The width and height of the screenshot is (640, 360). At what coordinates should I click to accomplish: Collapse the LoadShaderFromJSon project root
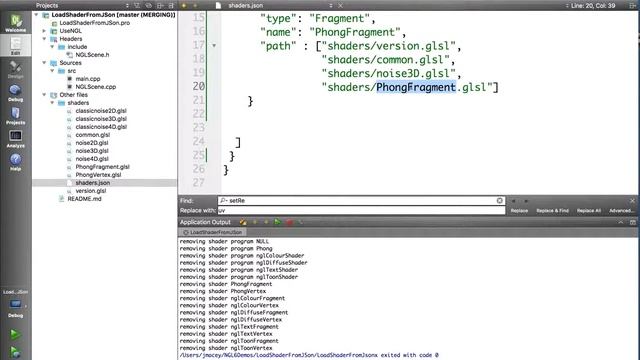point(37,15)
